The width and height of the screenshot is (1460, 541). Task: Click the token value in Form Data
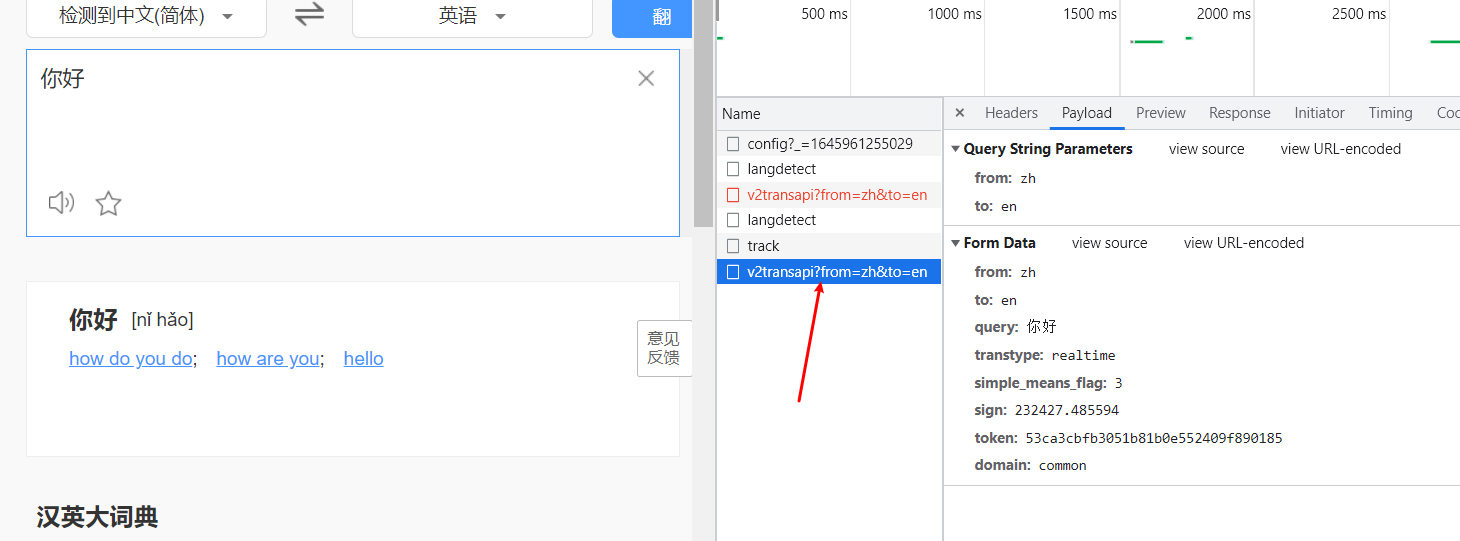pos(1153,438)
